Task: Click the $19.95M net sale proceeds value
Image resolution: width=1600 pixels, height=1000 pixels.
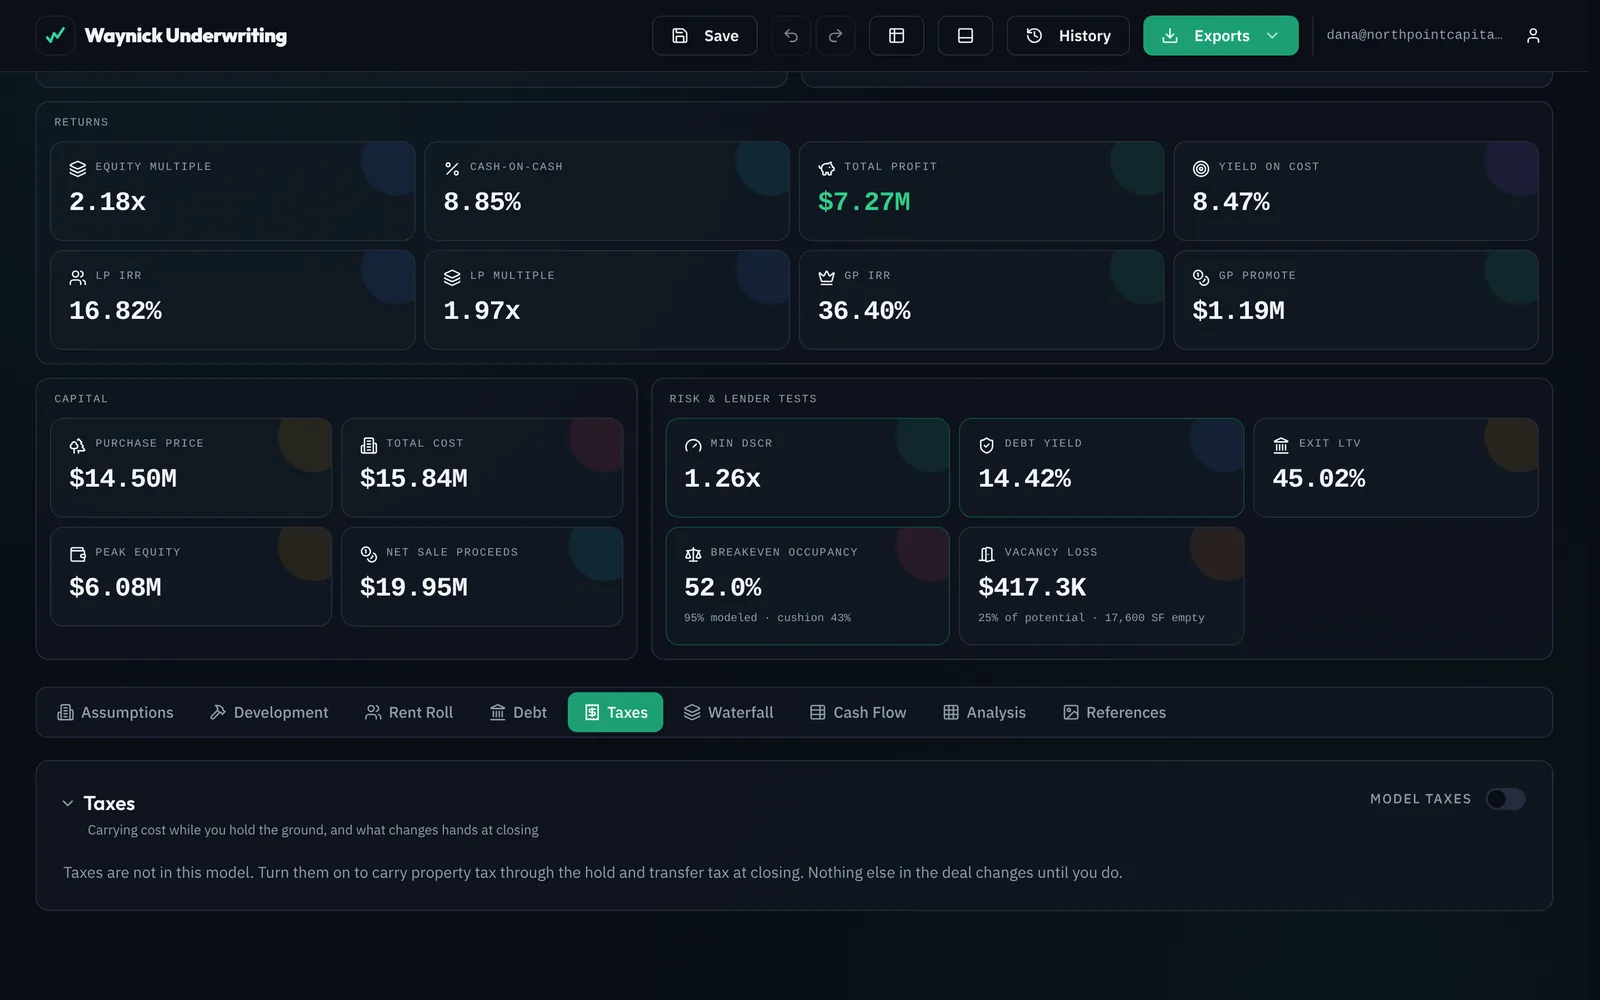Action: point(414,588)
